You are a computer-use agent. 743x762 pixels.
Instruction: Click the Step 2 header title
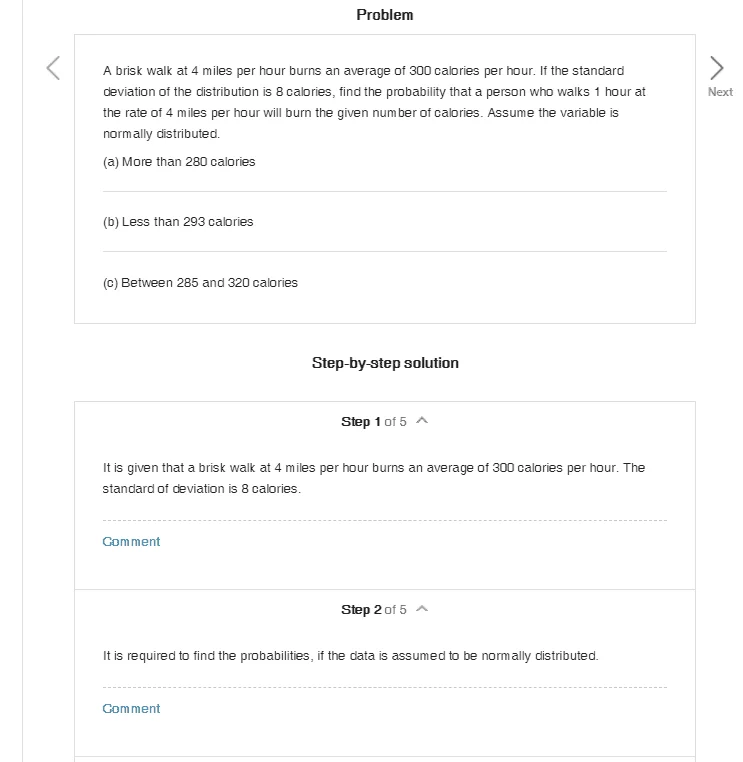pyautogui.click(x=361, y=609)
